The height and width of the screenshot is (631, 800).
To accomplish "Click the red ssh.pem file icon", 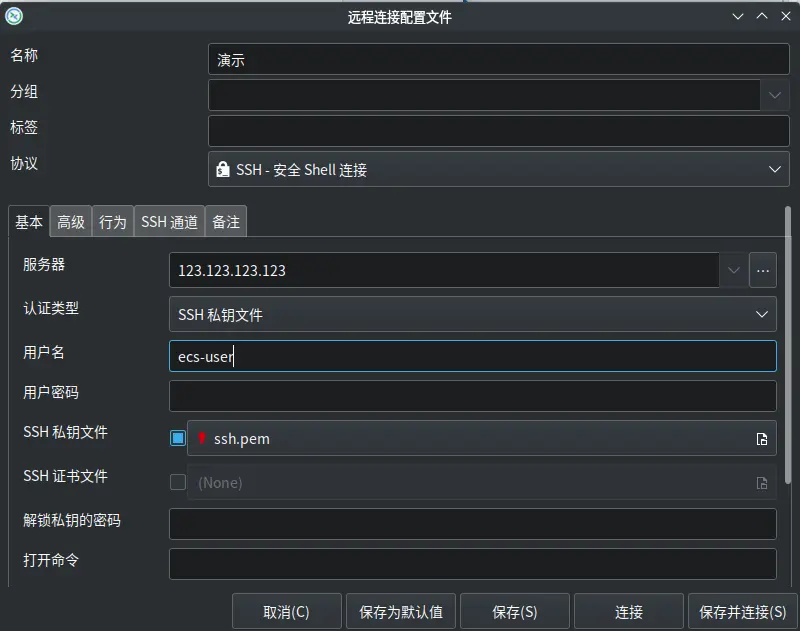I will (x=202, y=439).
